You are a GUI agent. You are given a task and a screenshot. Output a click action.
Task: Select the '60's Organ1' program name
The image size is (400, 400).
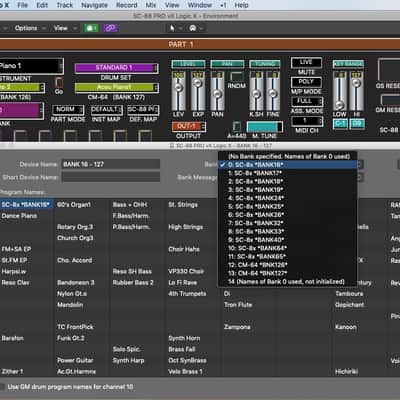pyautogui.click(x=74, y=205)
